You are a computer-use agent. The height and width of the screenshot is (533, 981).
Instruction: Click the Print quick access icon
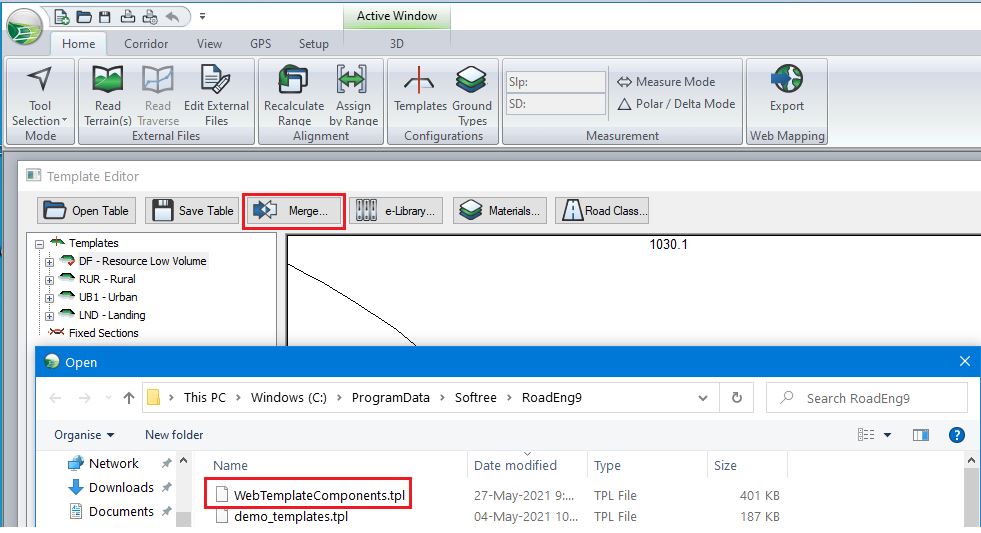(127, 17)
